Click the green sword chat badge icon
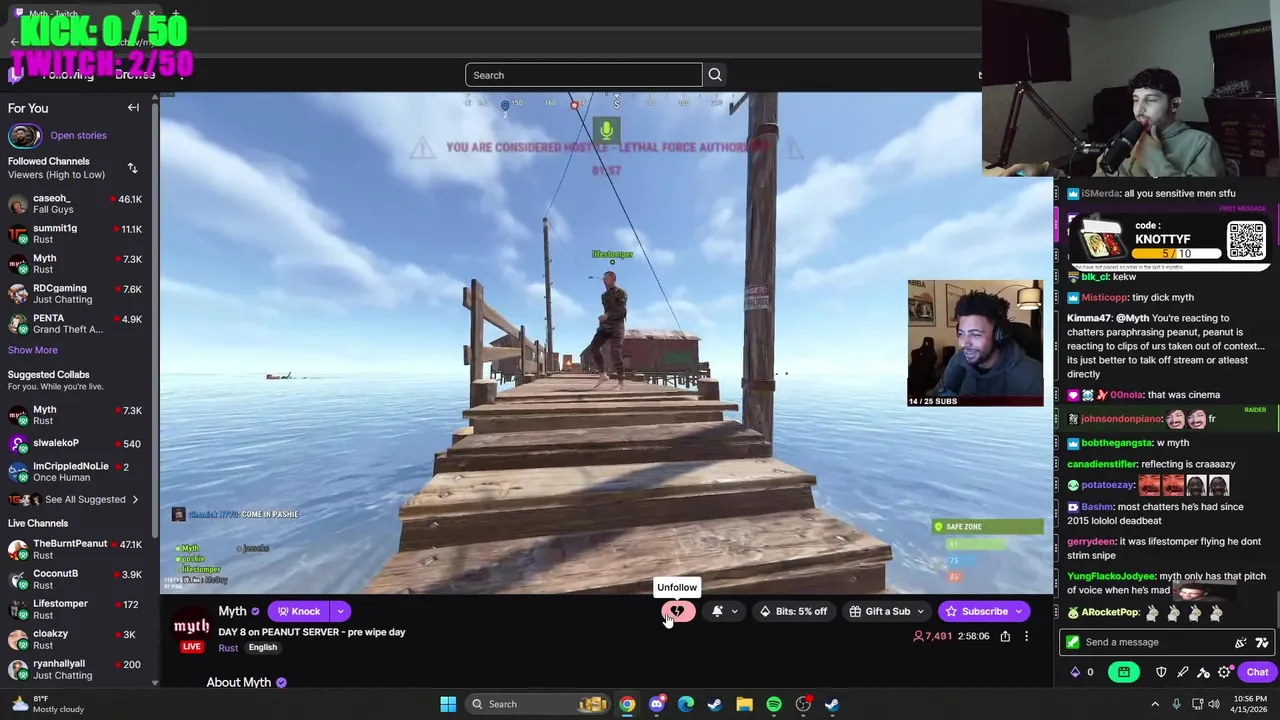The image size is (1280, 720). [1073, 642]
